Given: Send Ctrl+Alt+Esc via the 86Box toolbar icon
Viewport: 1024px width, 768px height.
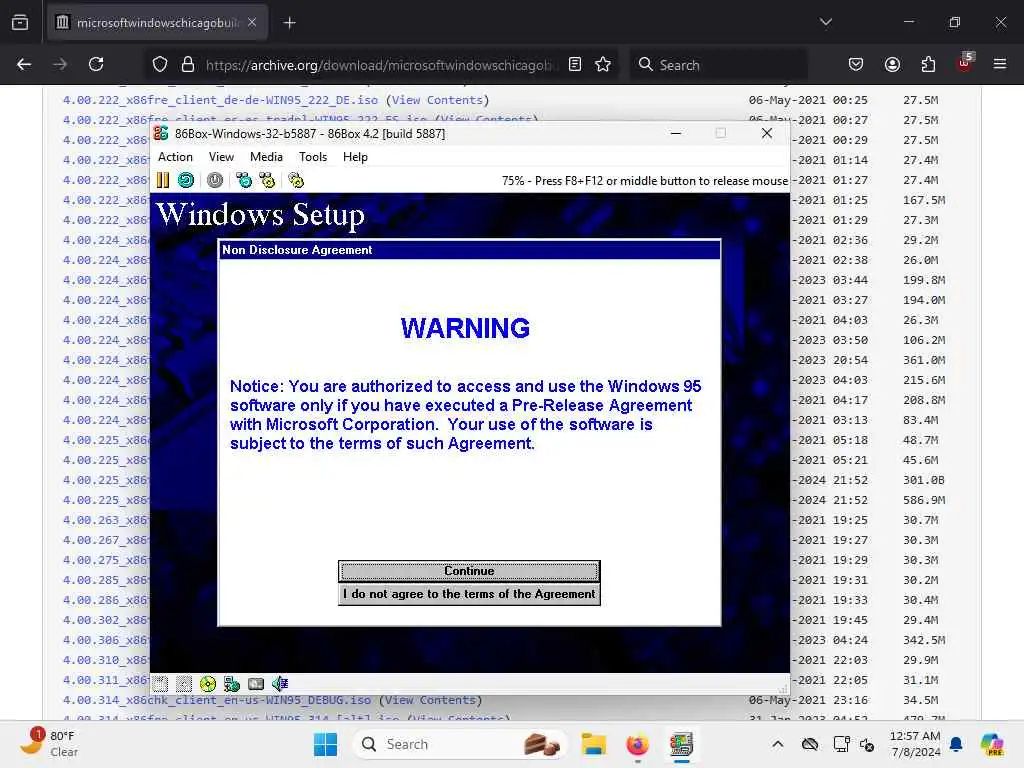Looking at the screenshot, I should point(267,180).
